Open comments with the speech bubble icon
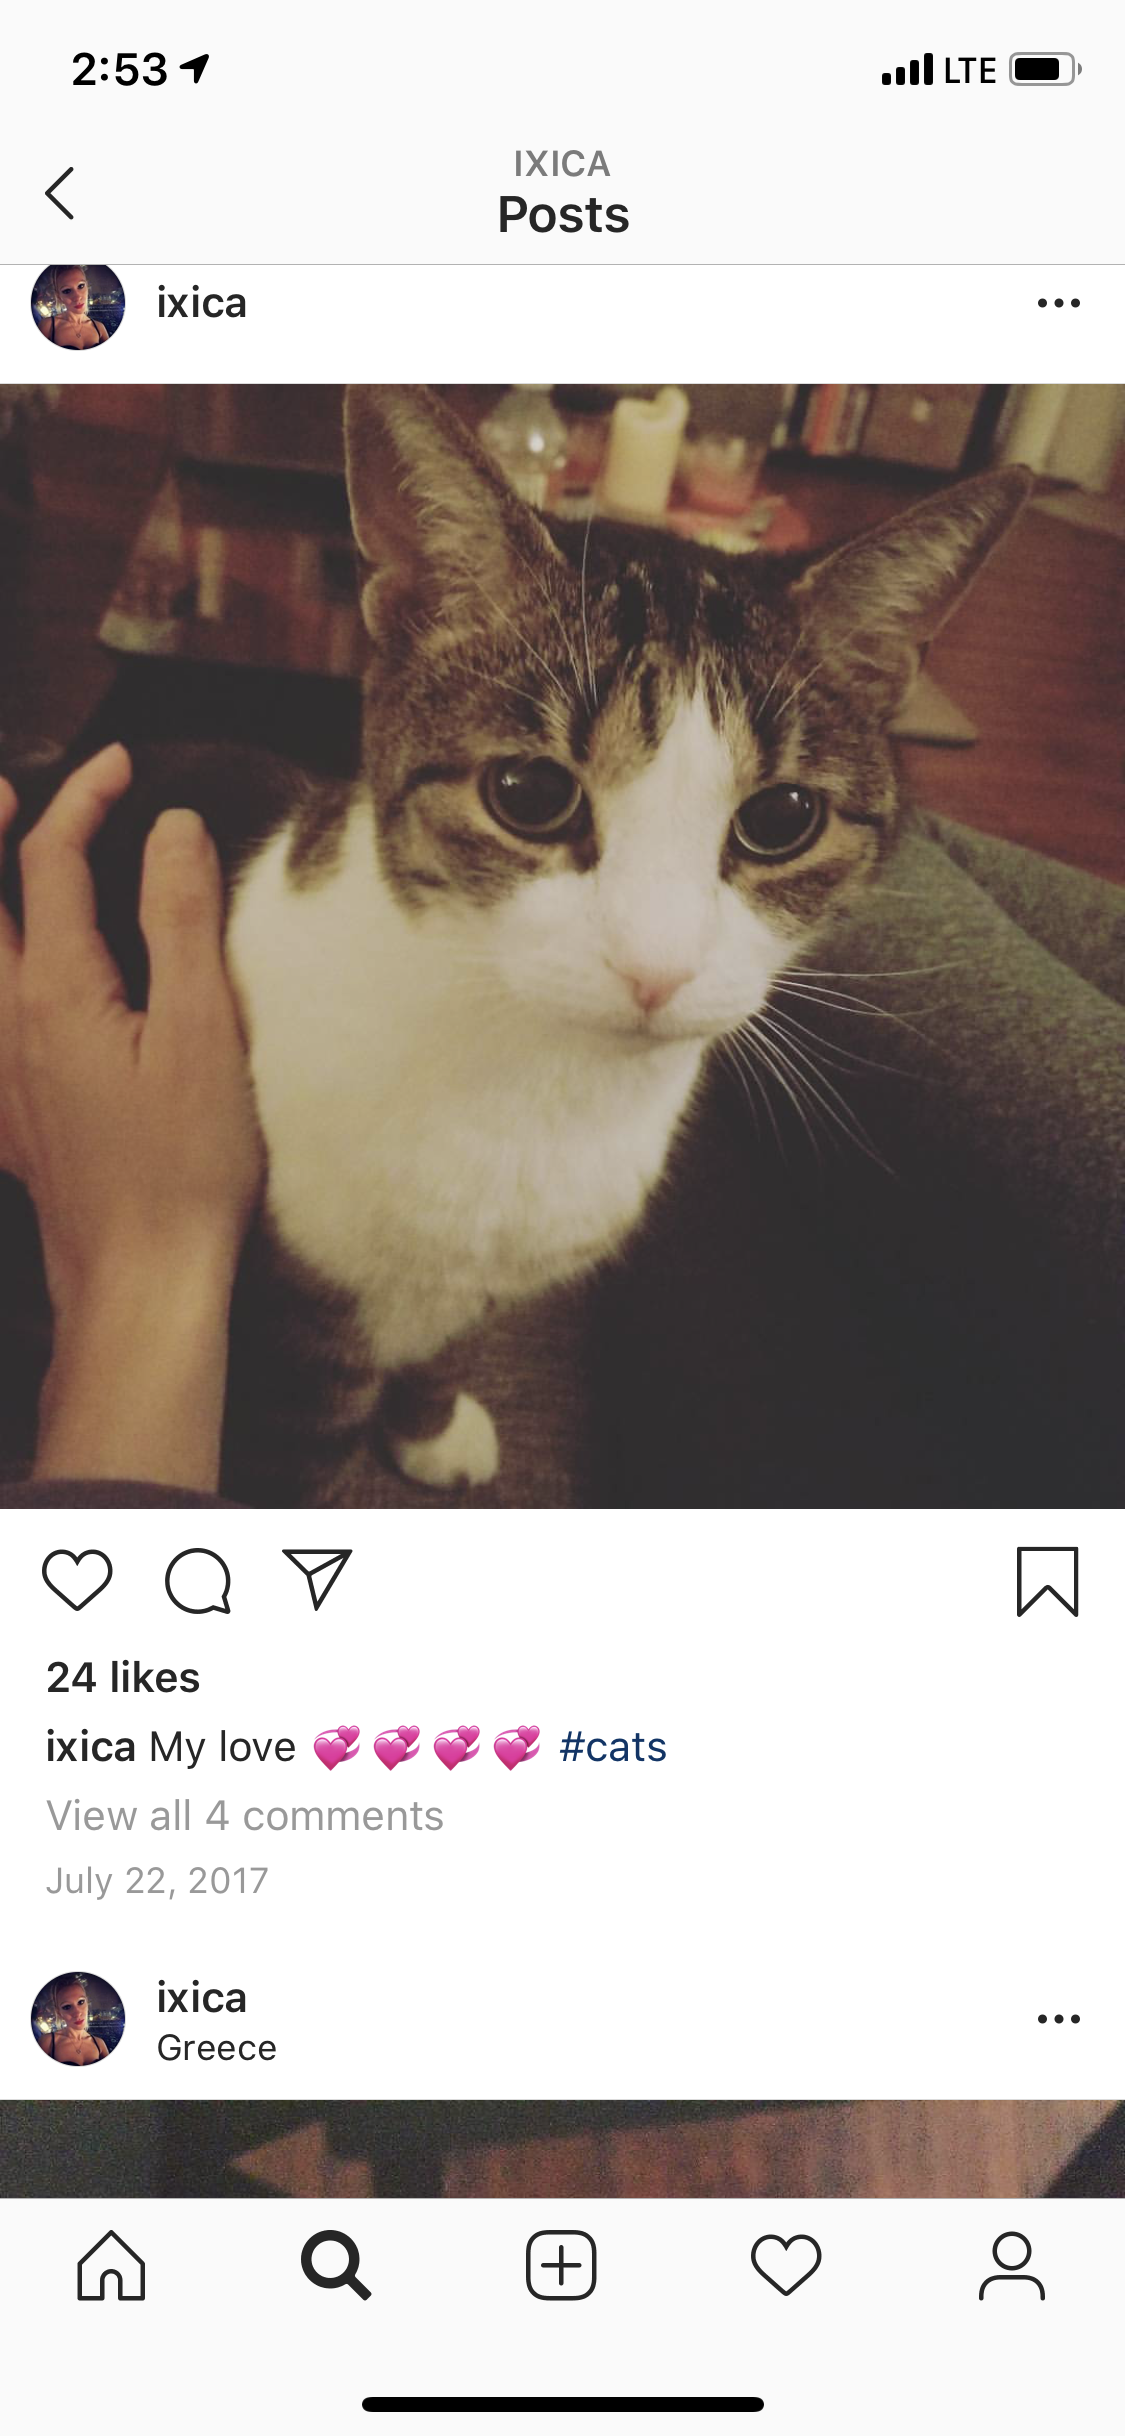 pos(198,1581)
